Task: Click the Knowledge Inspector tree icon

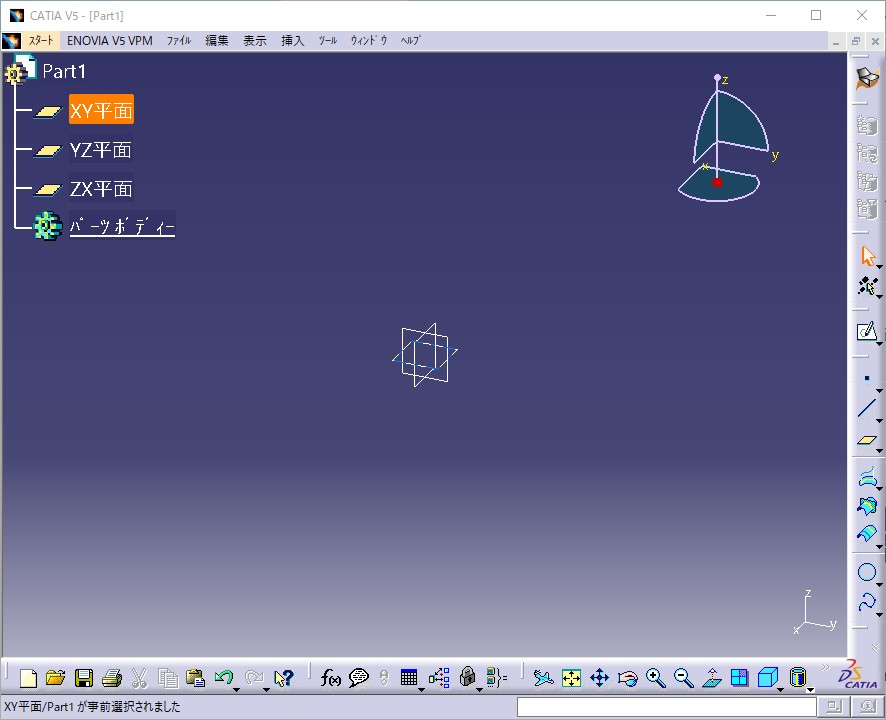Action: click(439, 678)
